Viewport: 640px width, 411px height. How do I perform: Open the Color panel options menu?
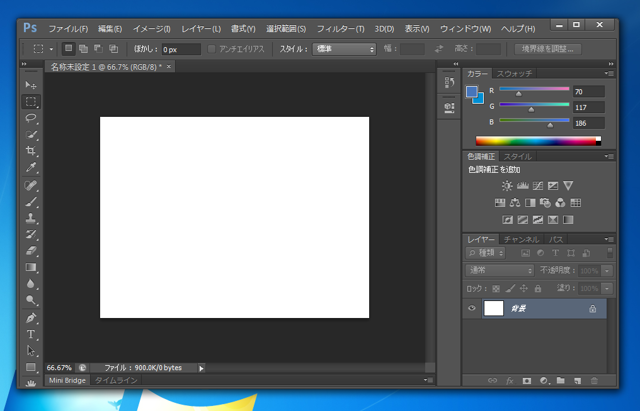(x=609, y=73)
